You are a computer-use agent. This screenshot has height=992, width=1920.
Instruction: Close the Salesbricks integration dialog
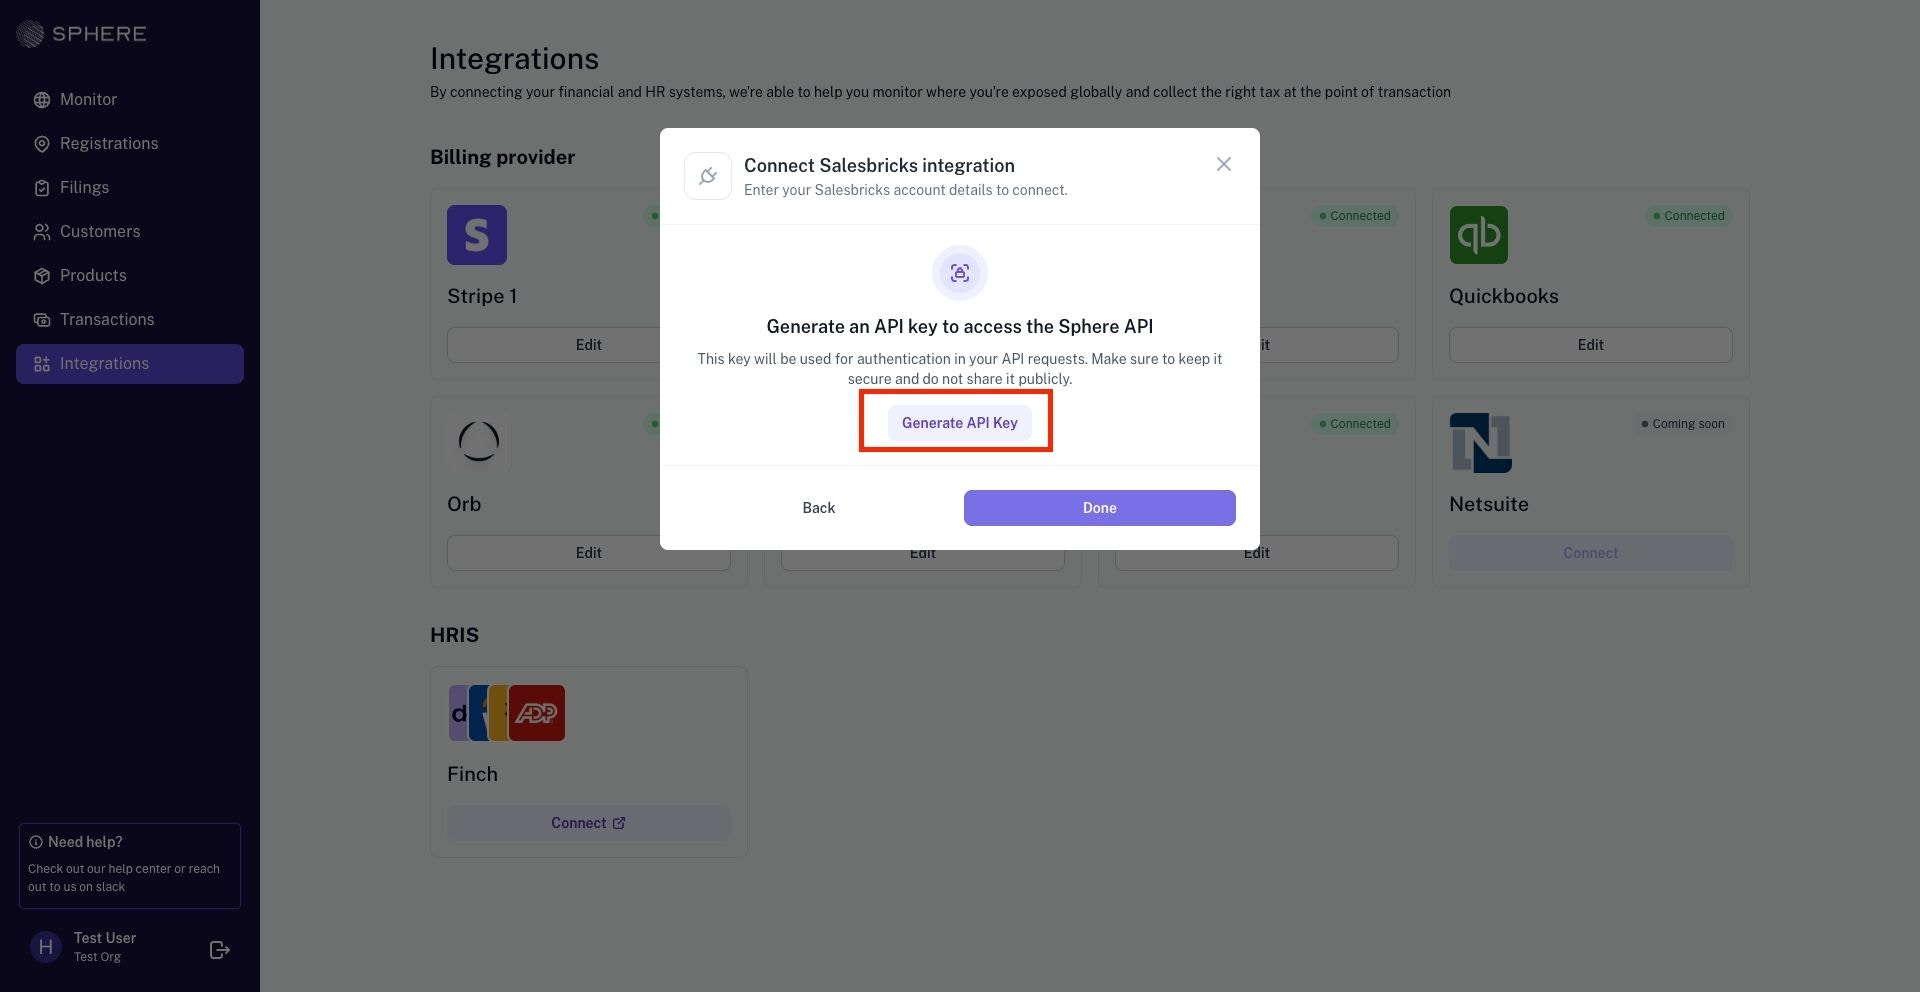[x=1223, y=164]
